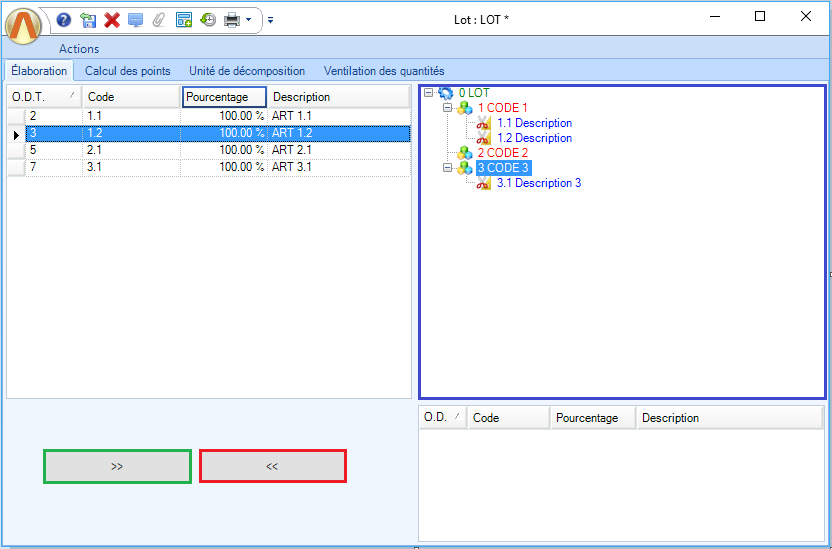This screenshot has height=549, width=832.
Task: Switch to Calcul des points tab
Action: 127,71
